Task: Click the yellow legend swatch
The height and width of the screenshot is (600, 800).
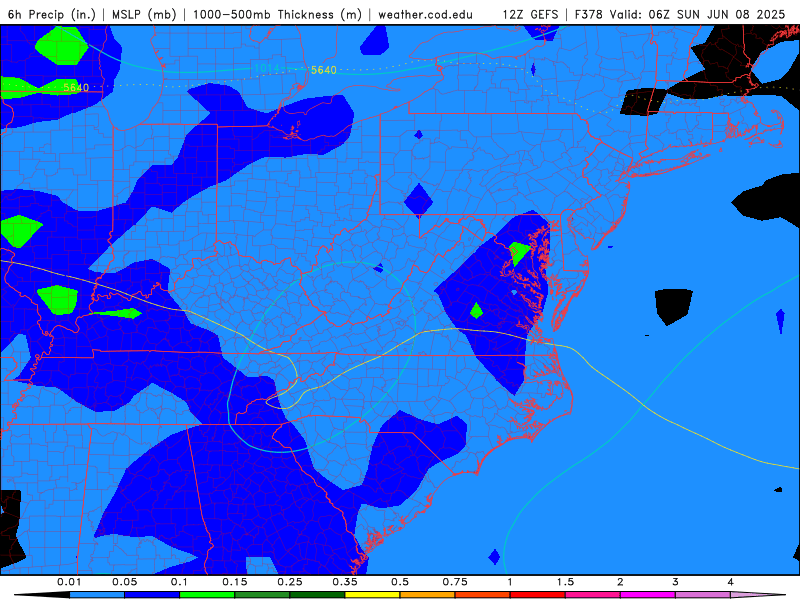Action: [372, 595]
